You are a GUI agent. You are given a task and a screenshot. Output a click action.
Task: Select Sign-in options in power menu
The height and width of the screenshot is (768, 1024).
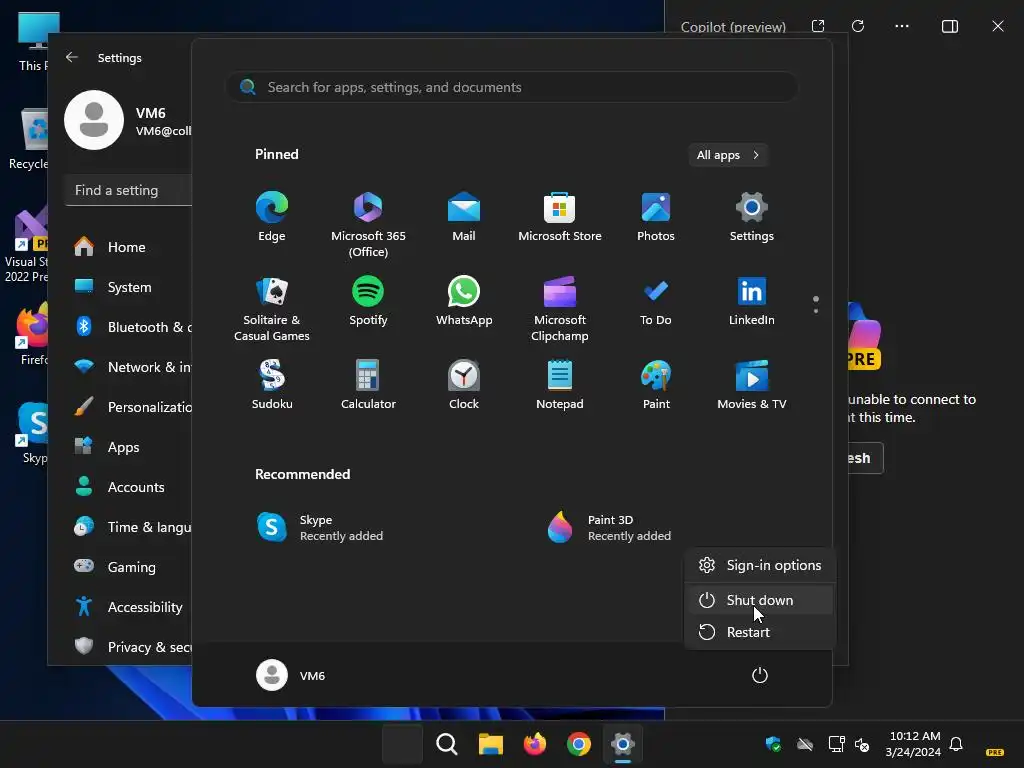coord(760,565)
